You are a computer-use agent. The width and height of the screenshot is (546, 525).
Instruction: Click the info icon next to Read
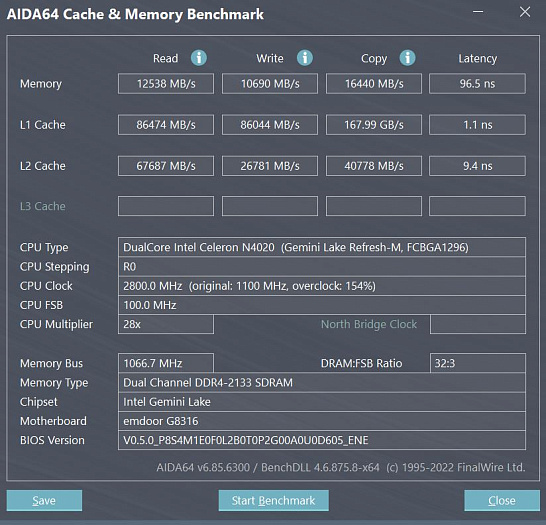[x=199, y=58]
